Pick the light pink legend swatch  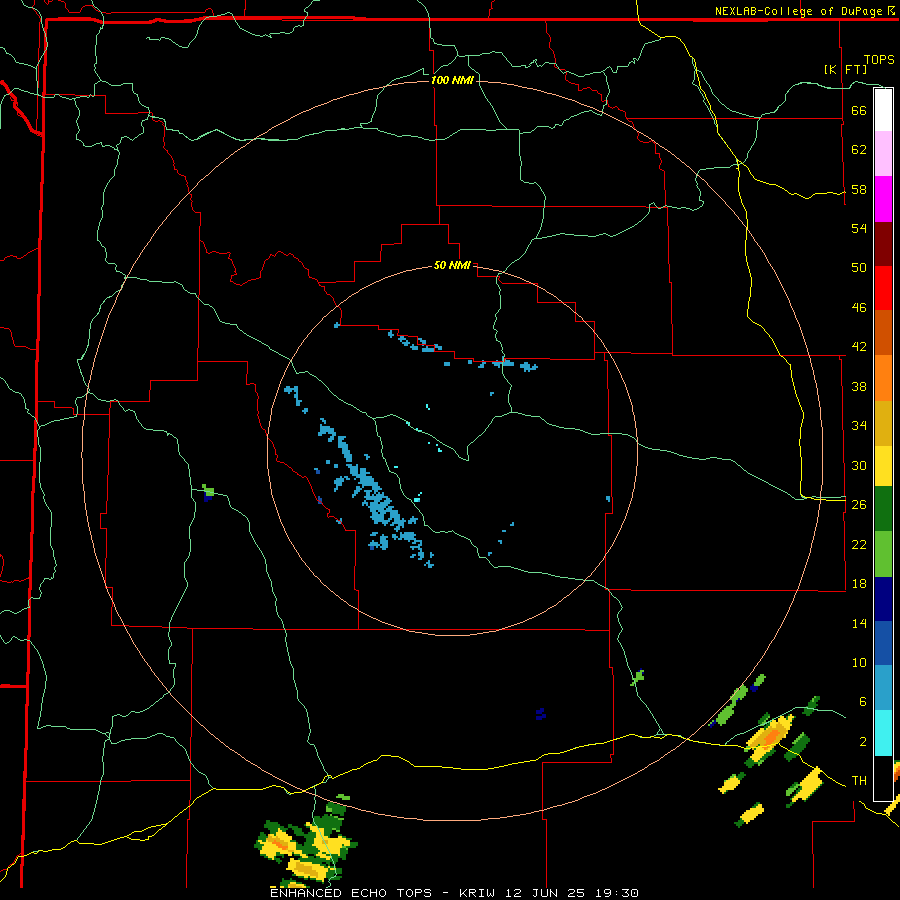[883, 153]
